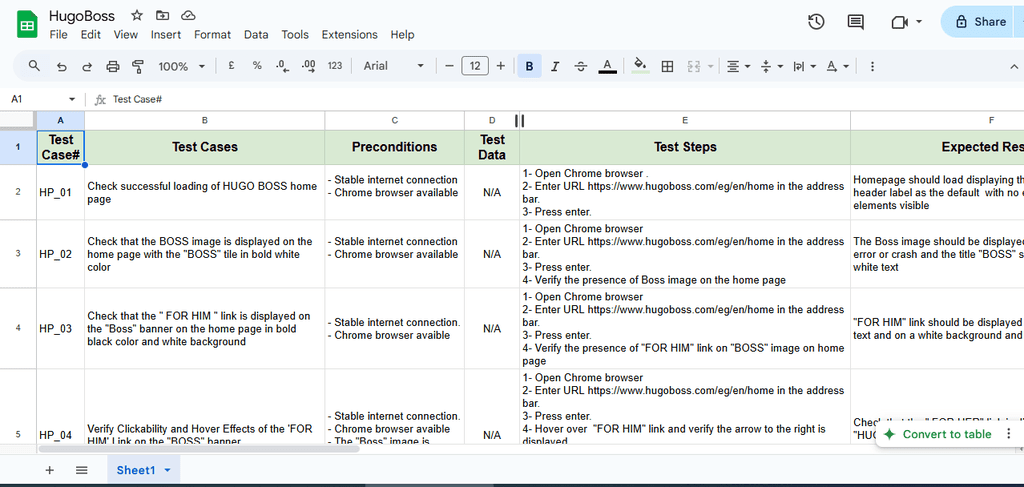Click the move to folder icon

tap(162, 16)
